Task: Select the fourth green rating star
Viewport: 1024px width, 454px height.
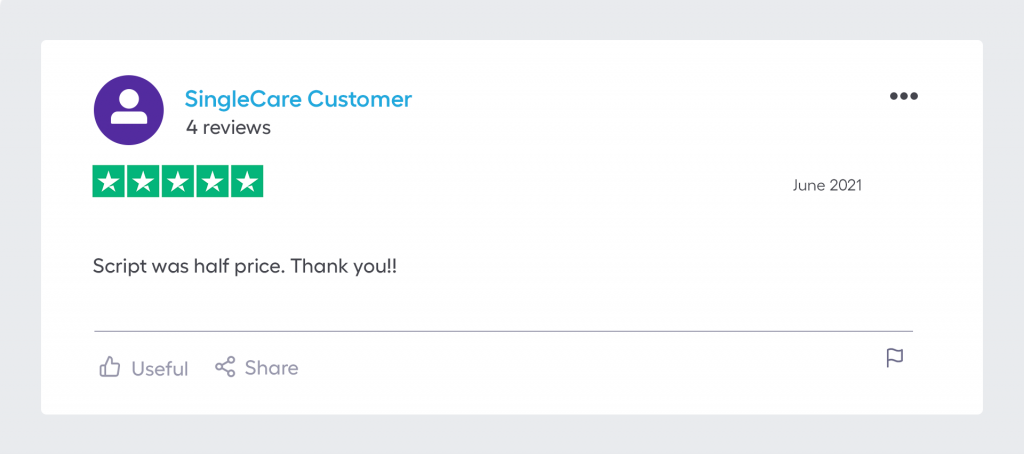Action: tap(212, 181)
